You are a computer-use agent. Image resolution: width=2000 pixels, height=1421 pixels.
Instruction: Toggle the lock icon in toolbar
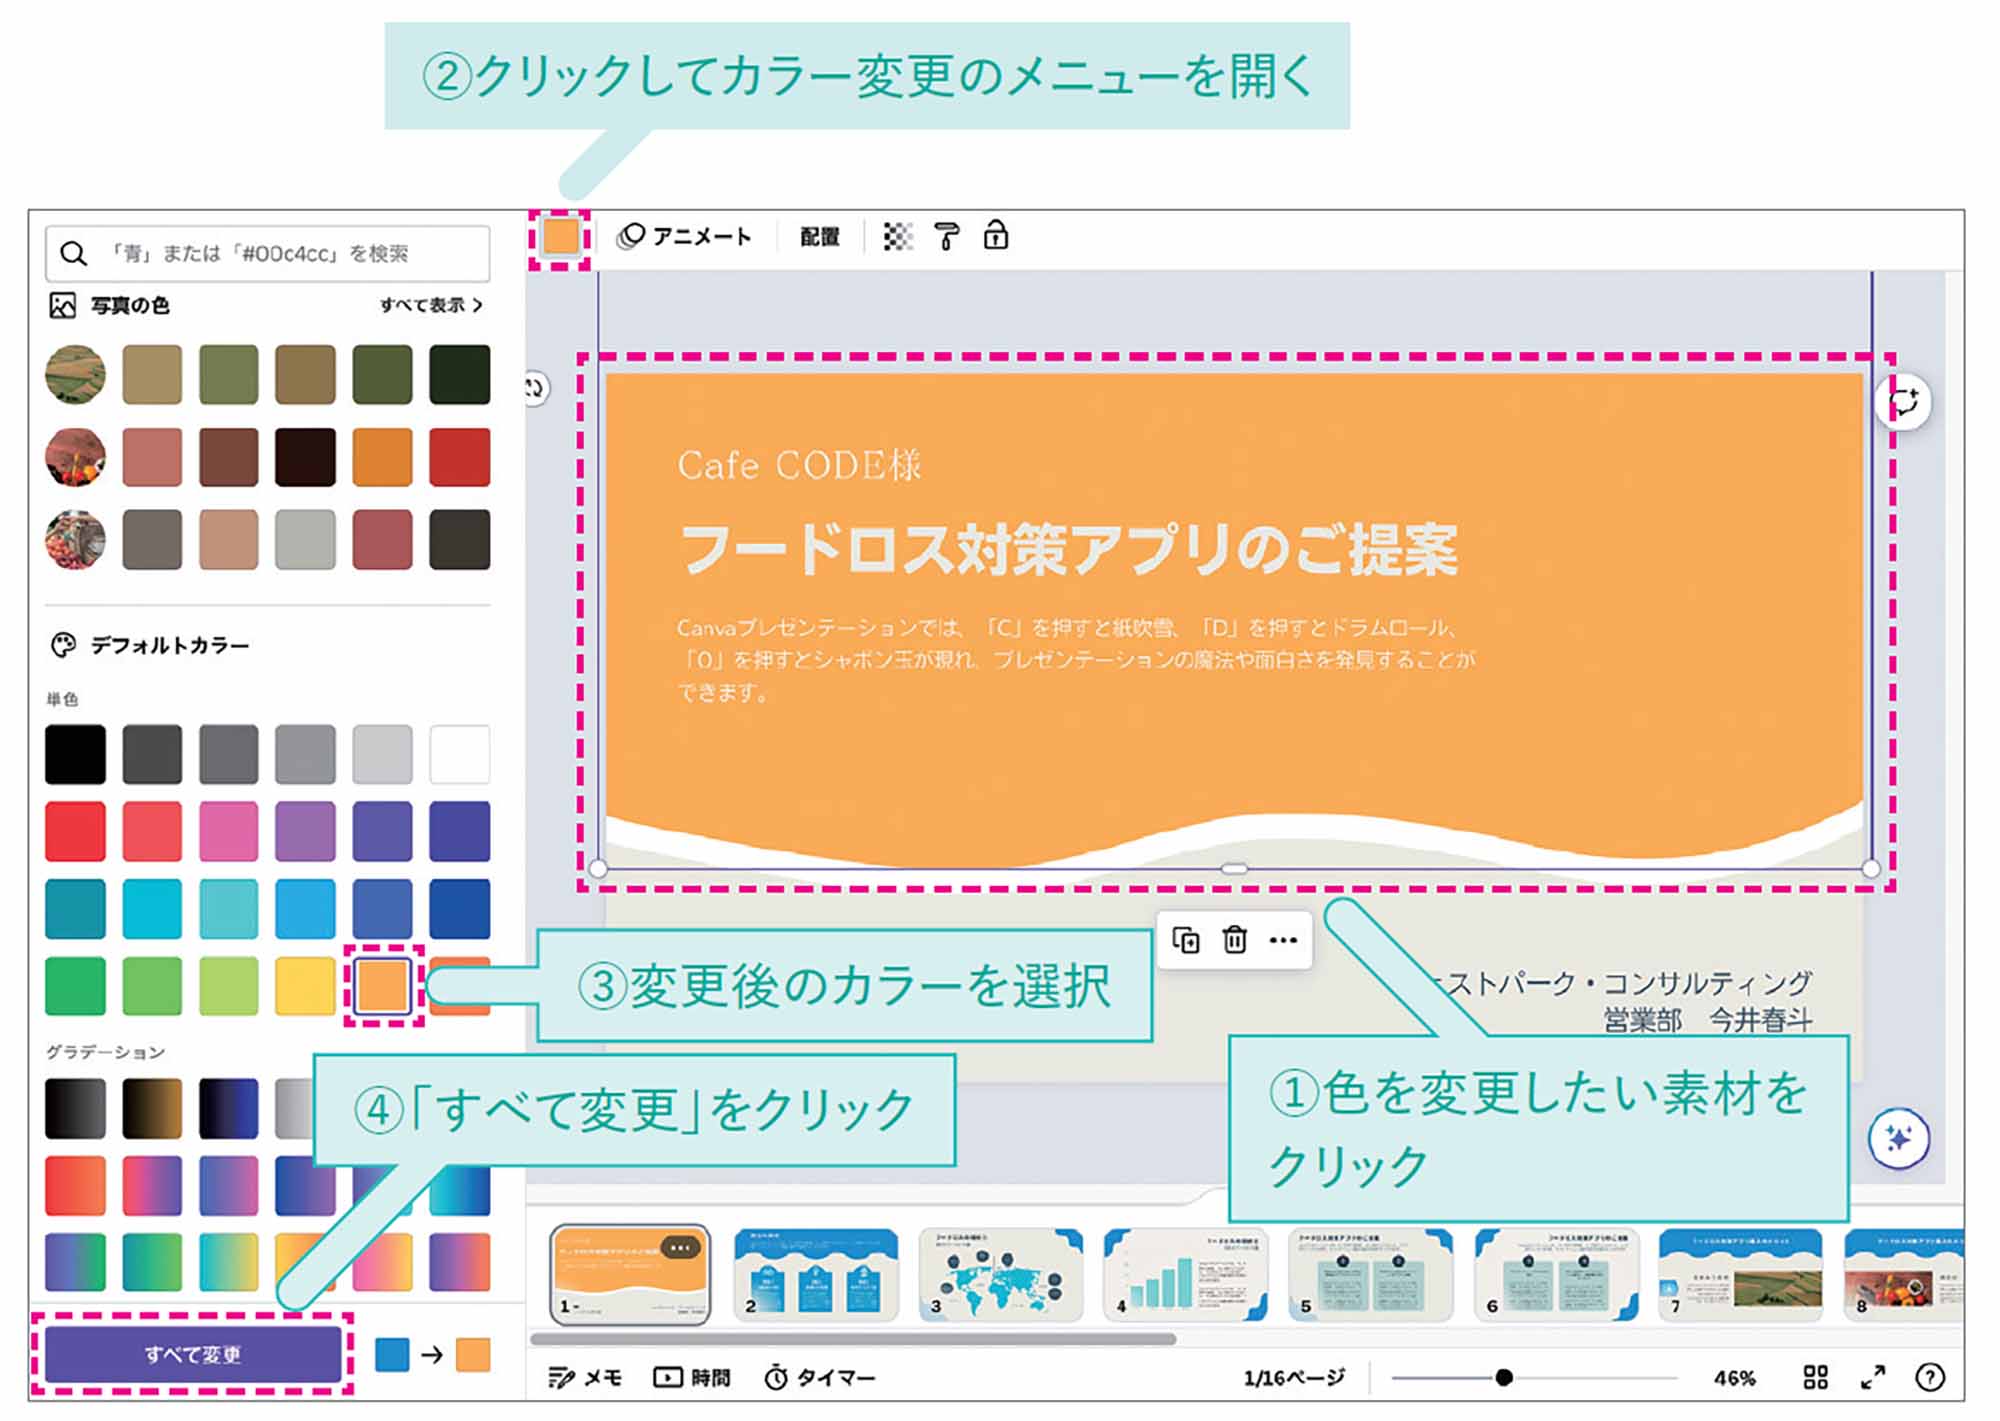coord(995,236)
